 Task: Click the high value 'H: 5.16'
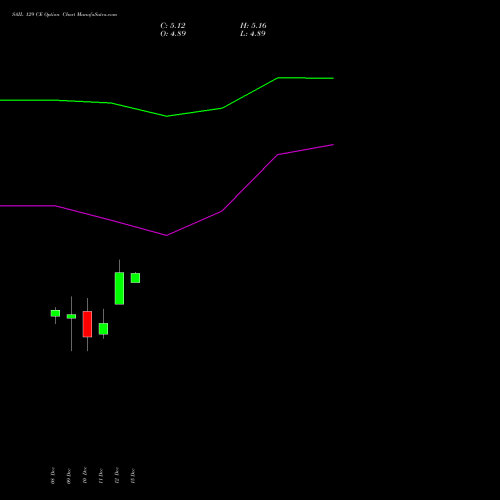[x=253, y=26]
